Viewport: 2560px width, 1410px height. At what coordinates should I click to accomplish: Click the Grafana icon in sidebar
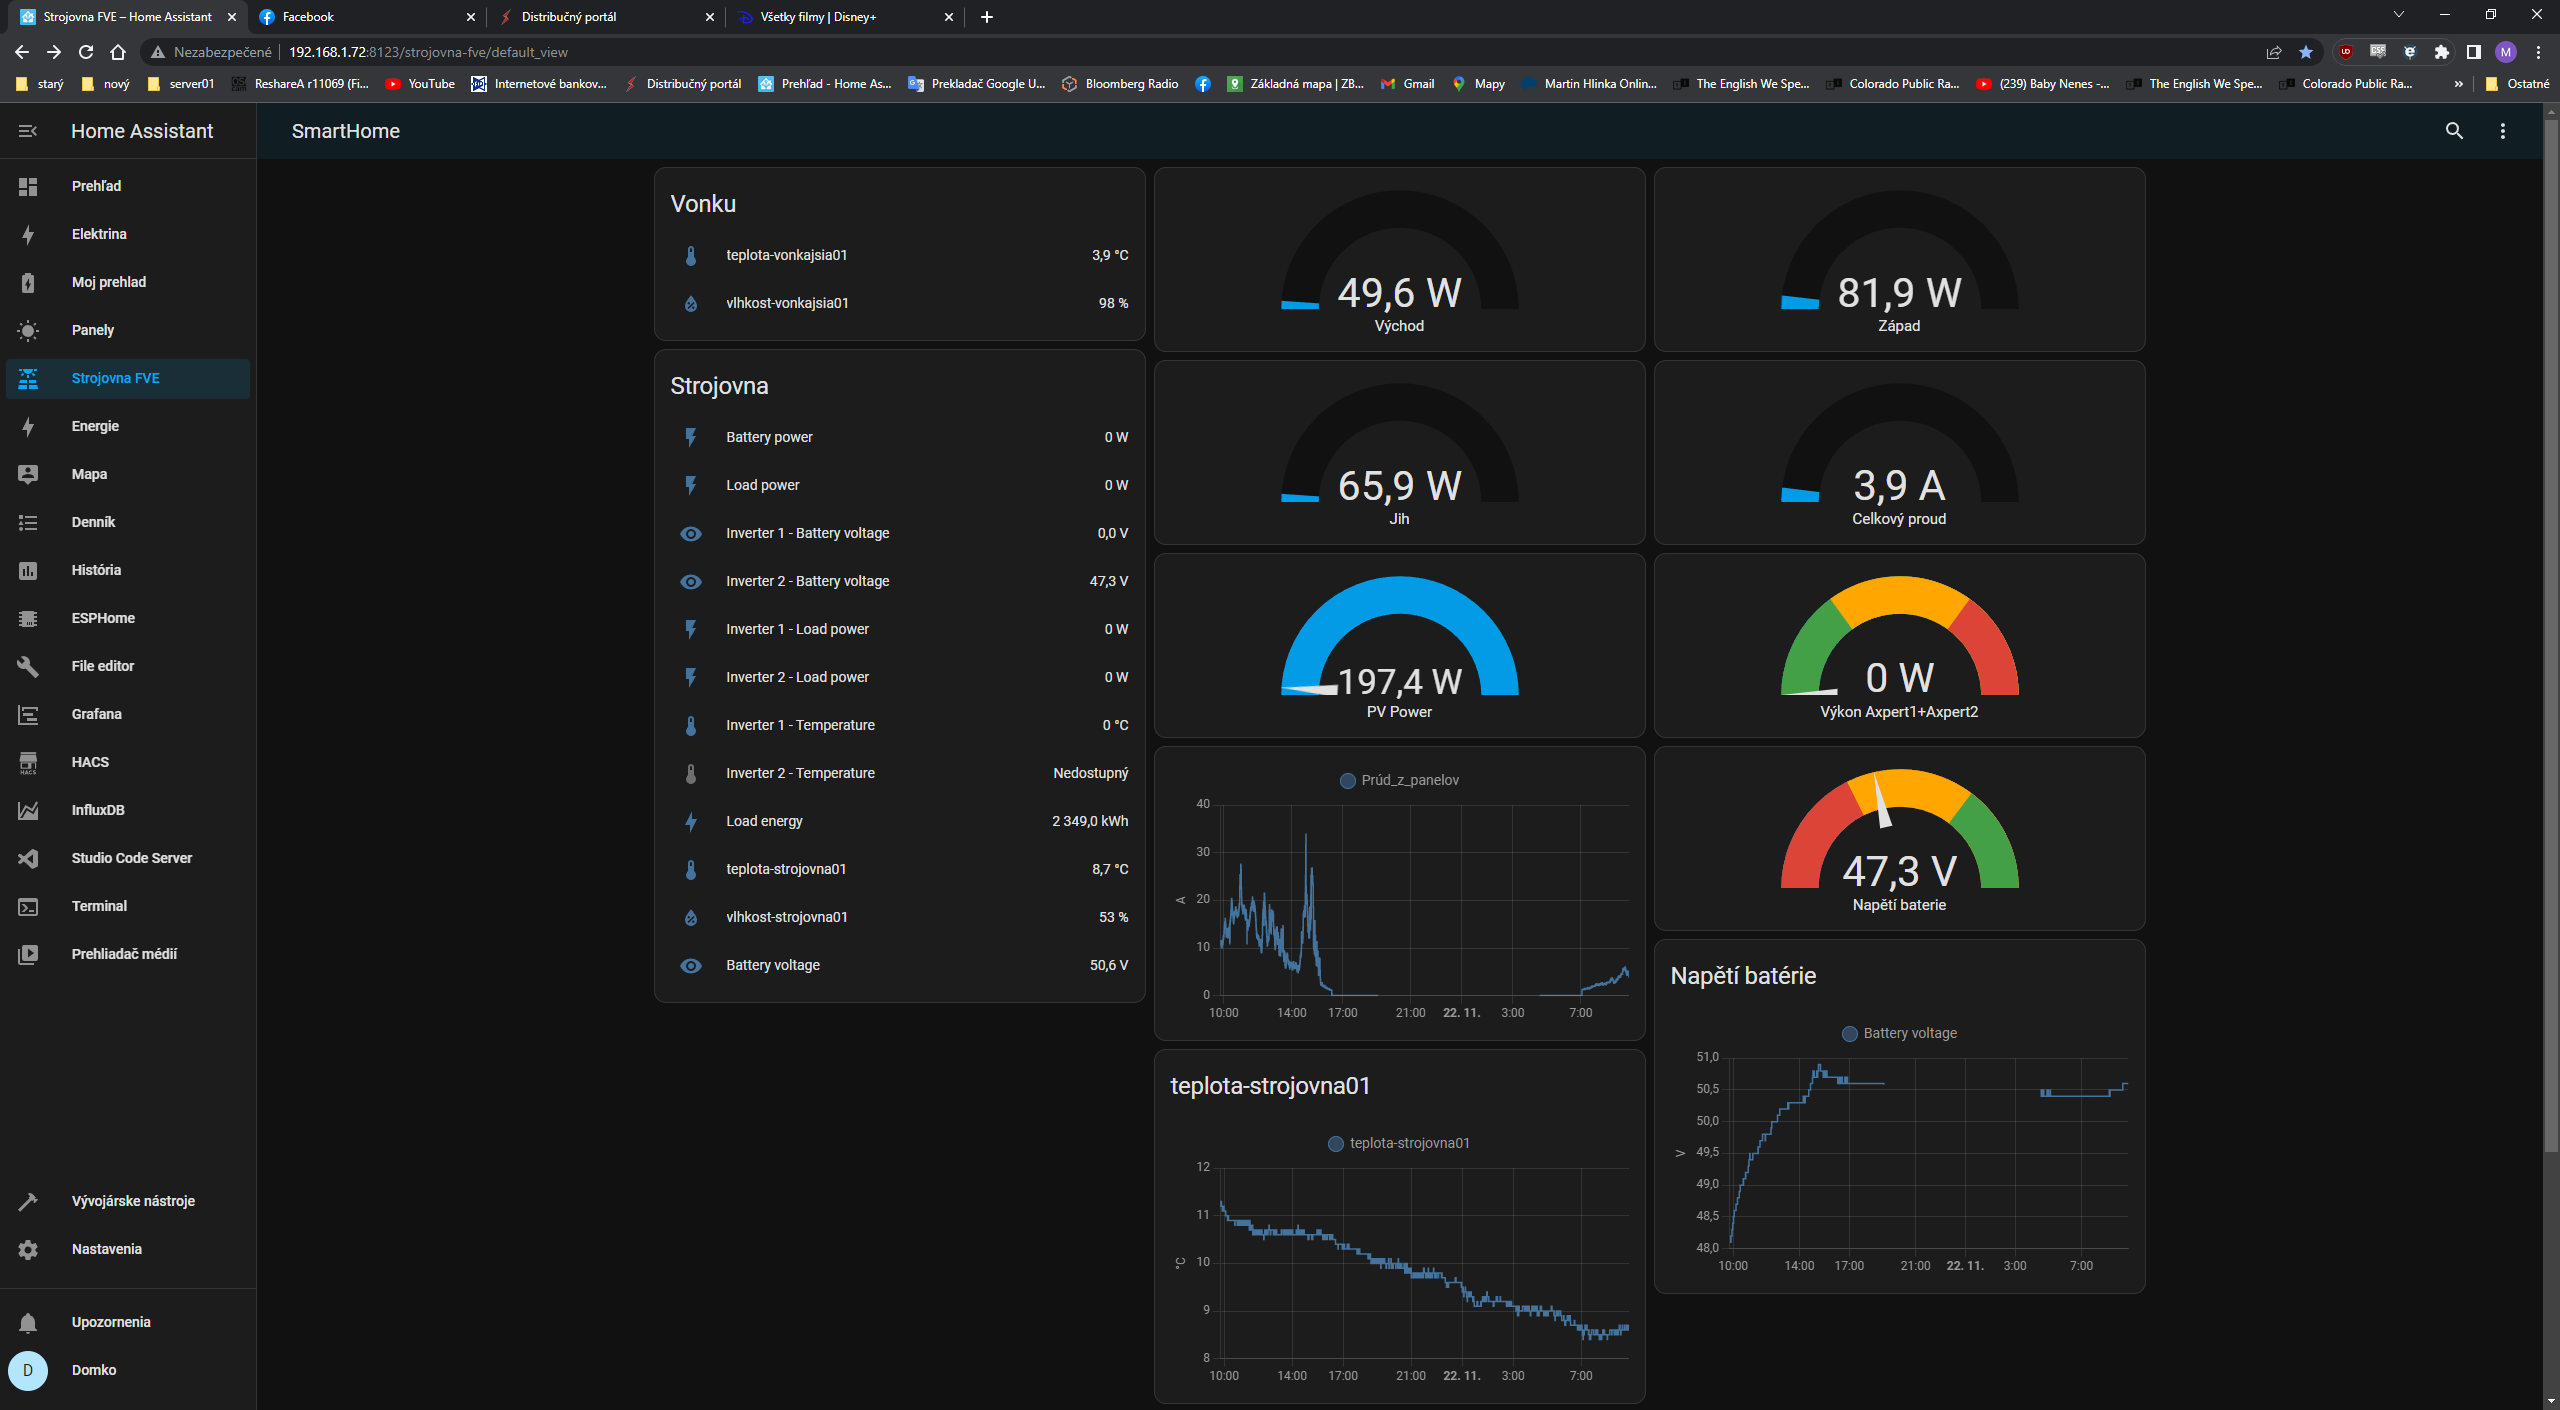[x=28, y=714]
